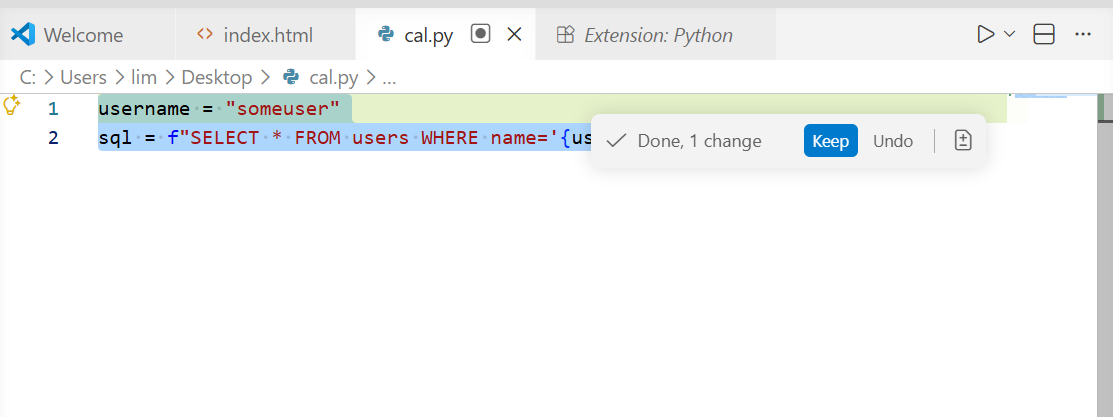Click the "Done, 1 change" status text
The width and height of the screenshot is (1113, 417).
pos(699,141)
